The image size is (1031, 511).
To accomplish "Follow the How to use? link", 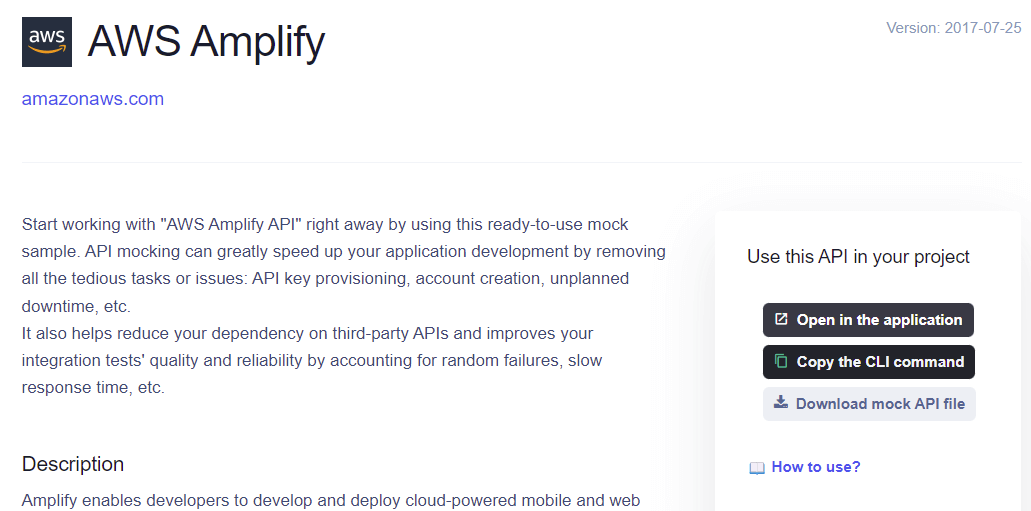I will 816,467.
